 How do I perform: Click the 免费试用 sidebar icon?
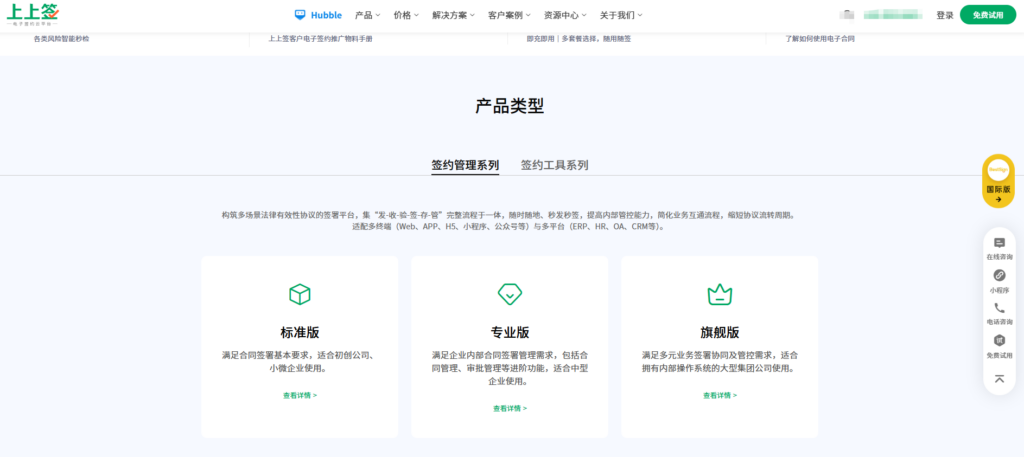(999, 341)
